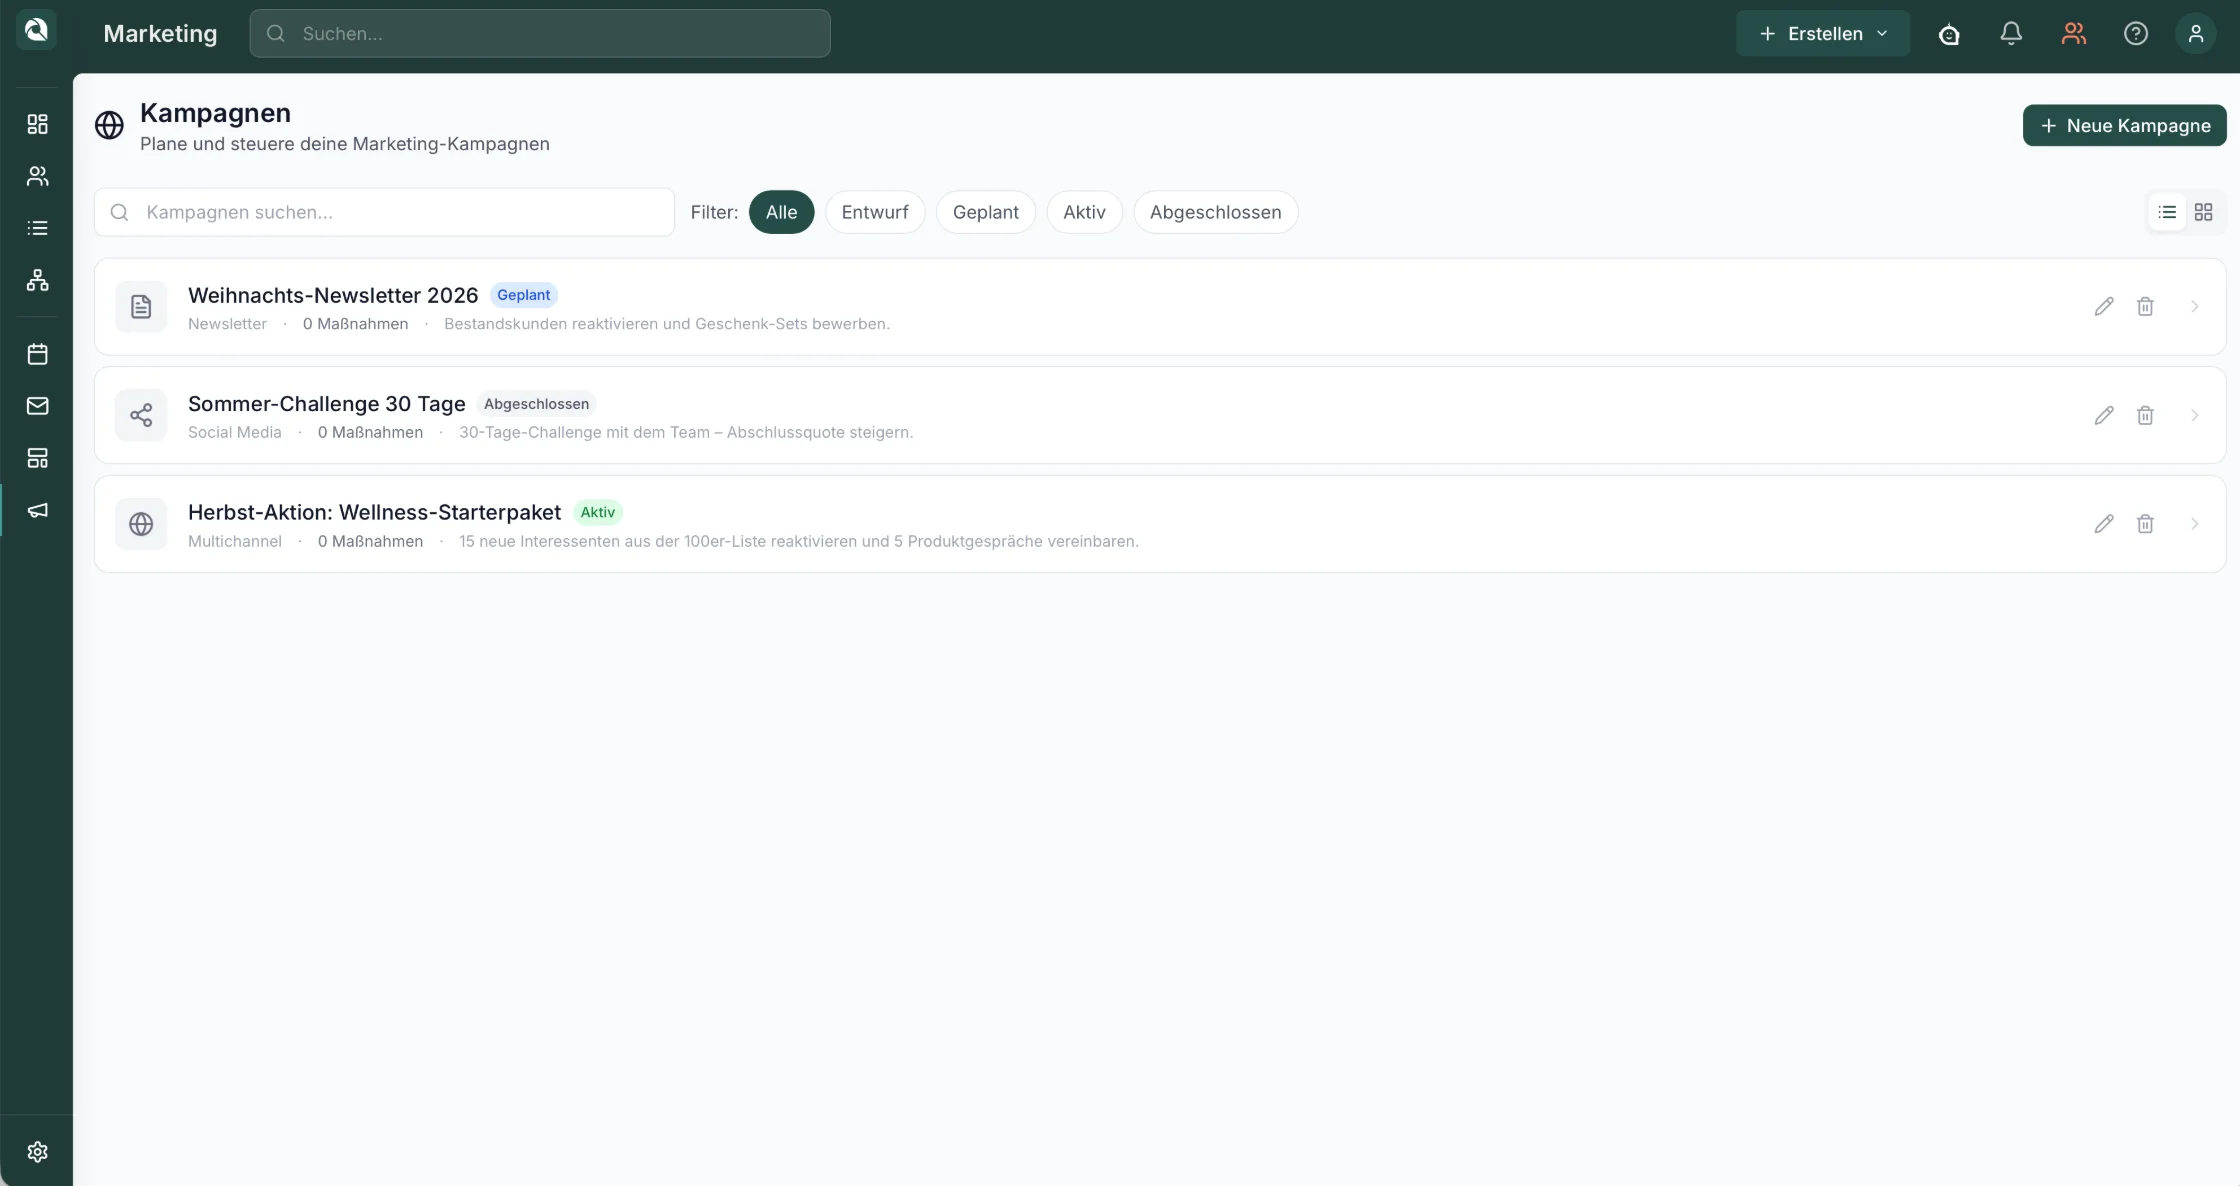Open the contacts people icon in sidebar
The image size is (2240, 1186).
click(x=37, y=176)
